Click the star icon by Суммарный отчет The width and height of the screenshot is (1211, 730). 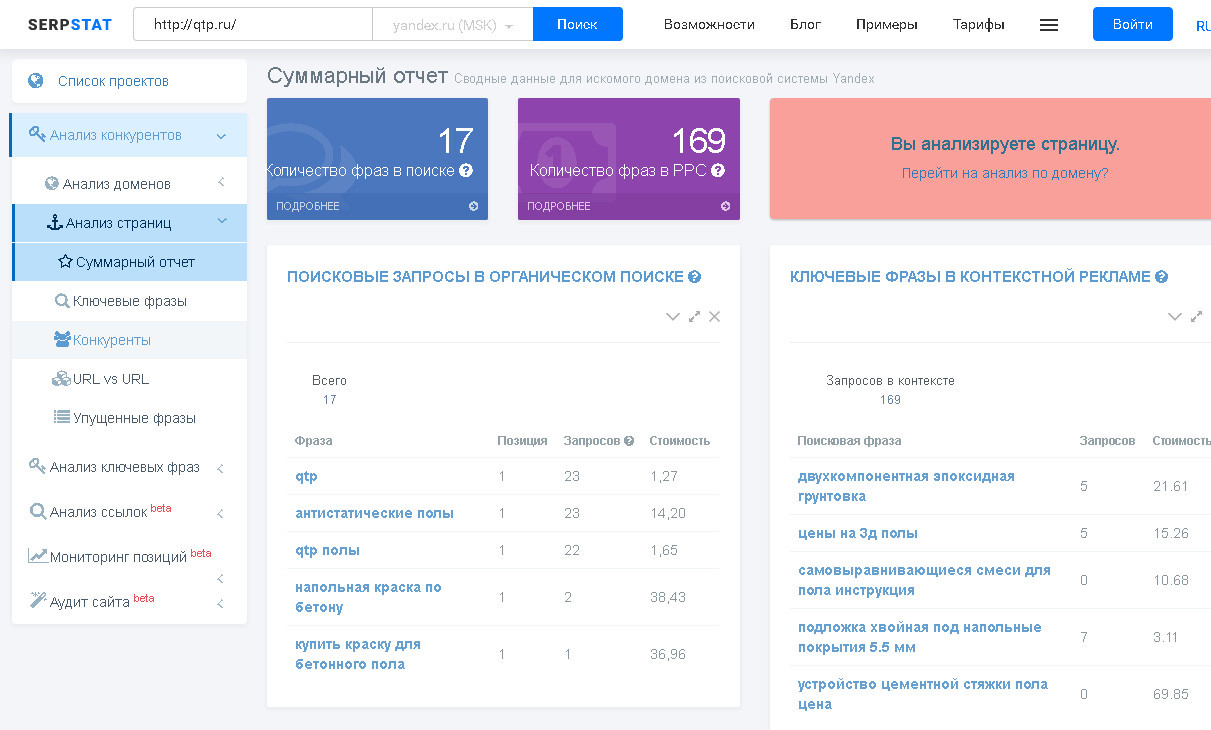click(65, 262)
